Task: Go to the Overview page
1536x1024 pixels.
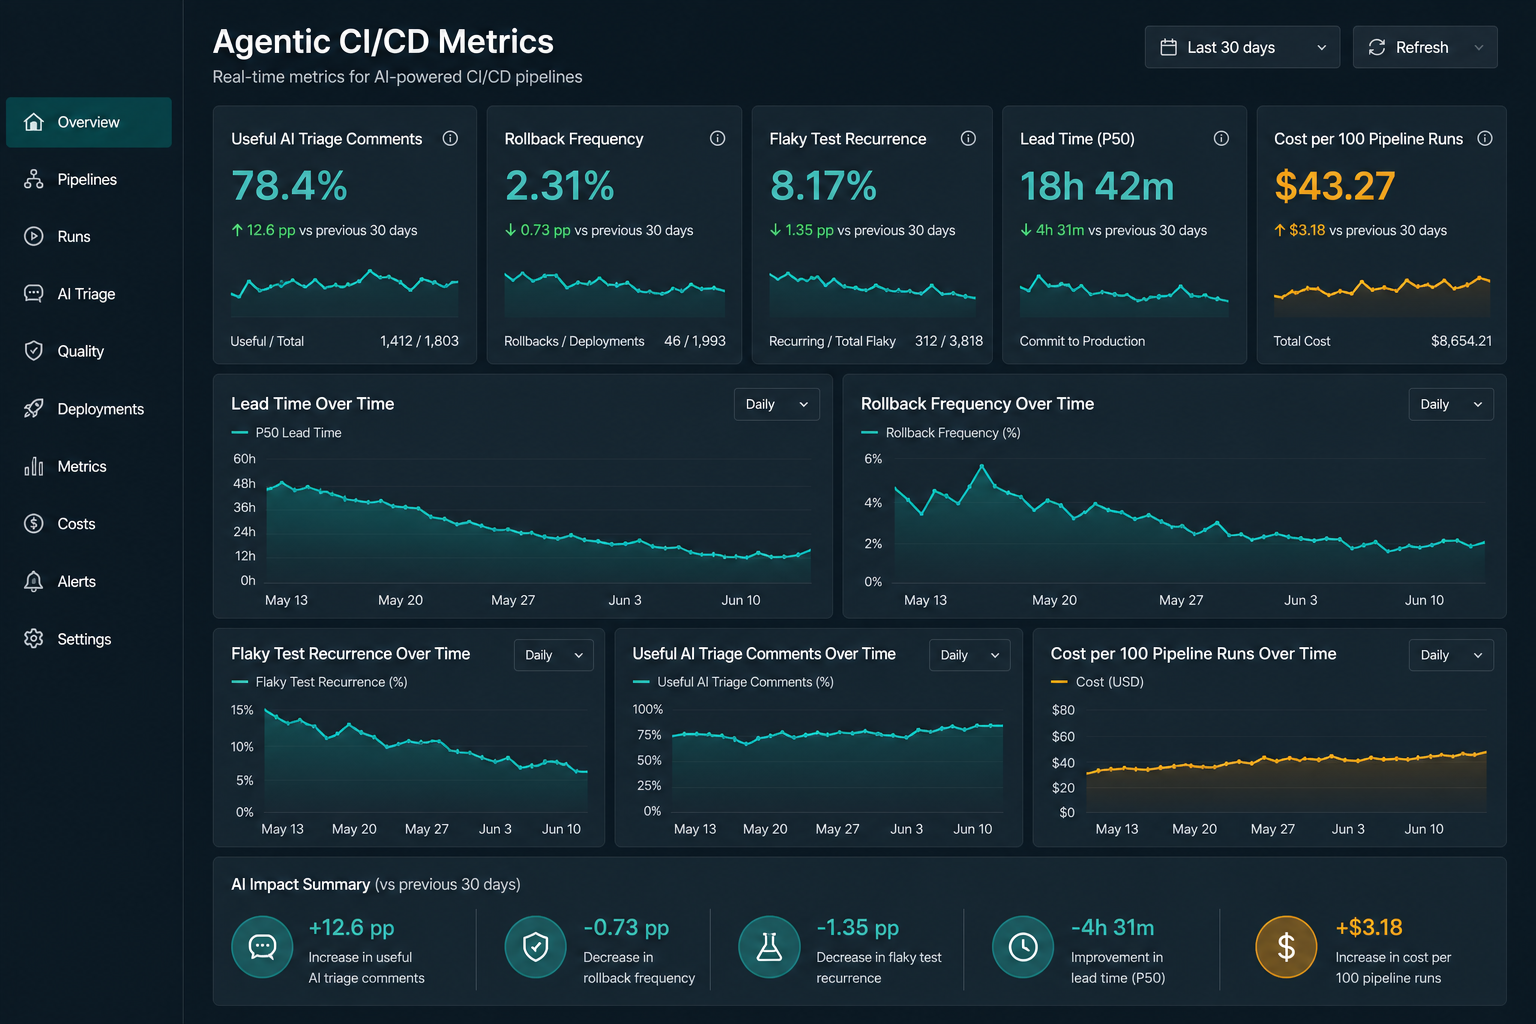Action: point(89,122)
